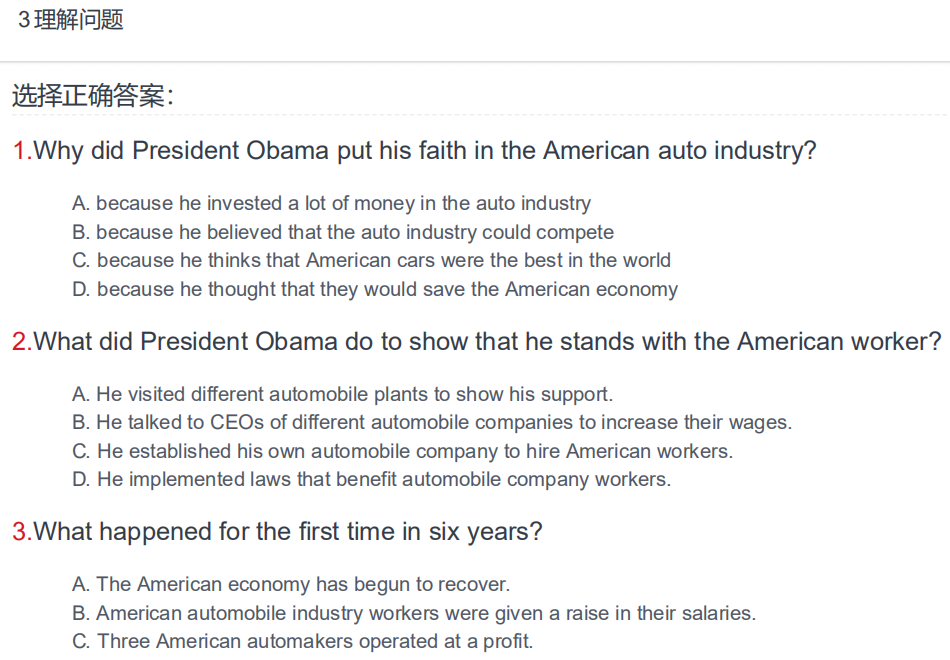The image size is (950, 660).
Task: Pick C established his own automobile company
Action: coord(402,452)
